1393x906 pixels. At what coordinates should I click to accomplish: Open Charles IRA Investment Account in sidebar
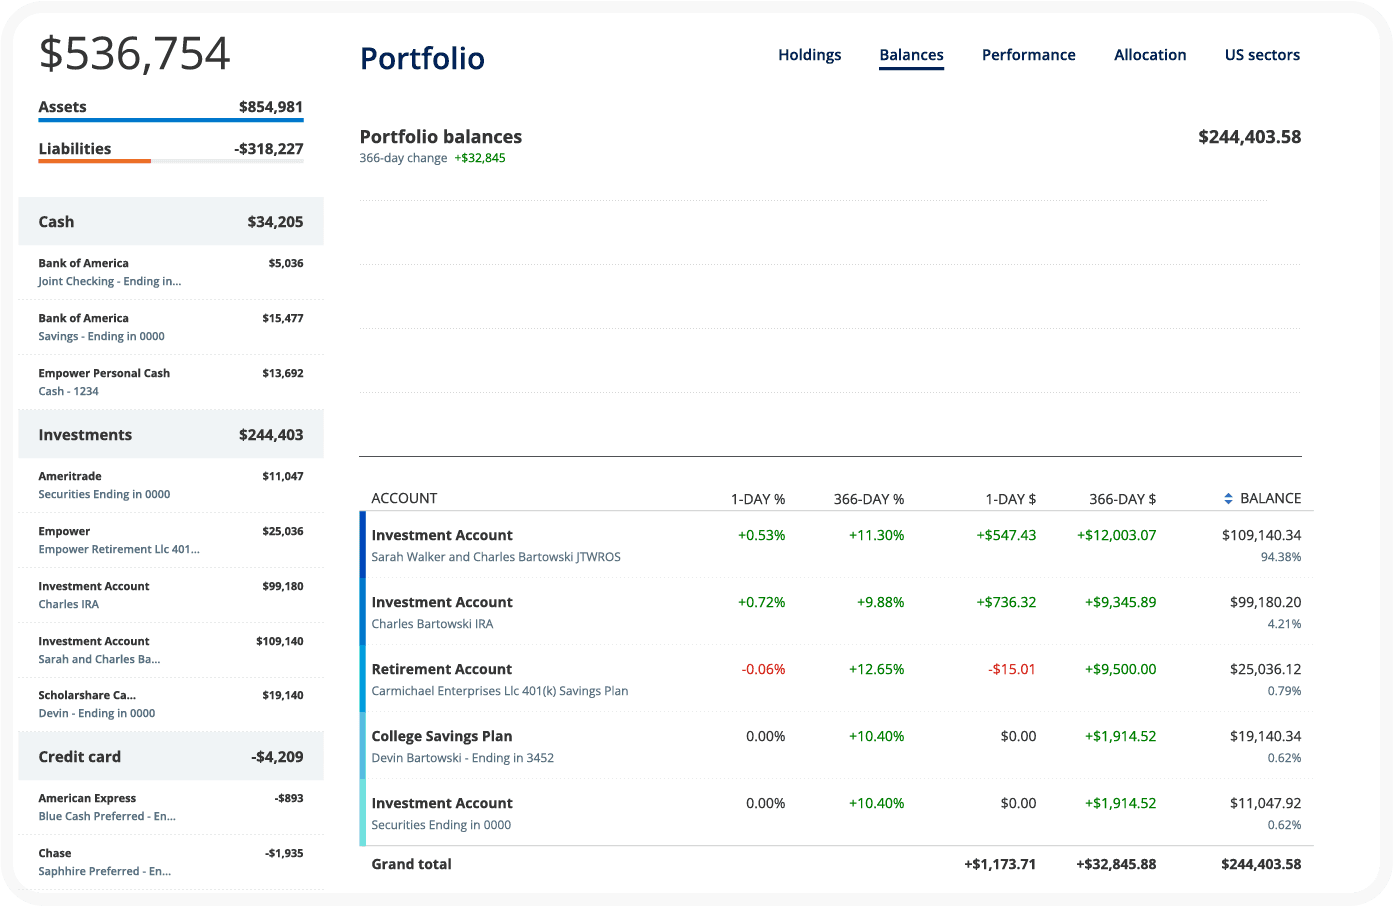[x=171, y=595]
